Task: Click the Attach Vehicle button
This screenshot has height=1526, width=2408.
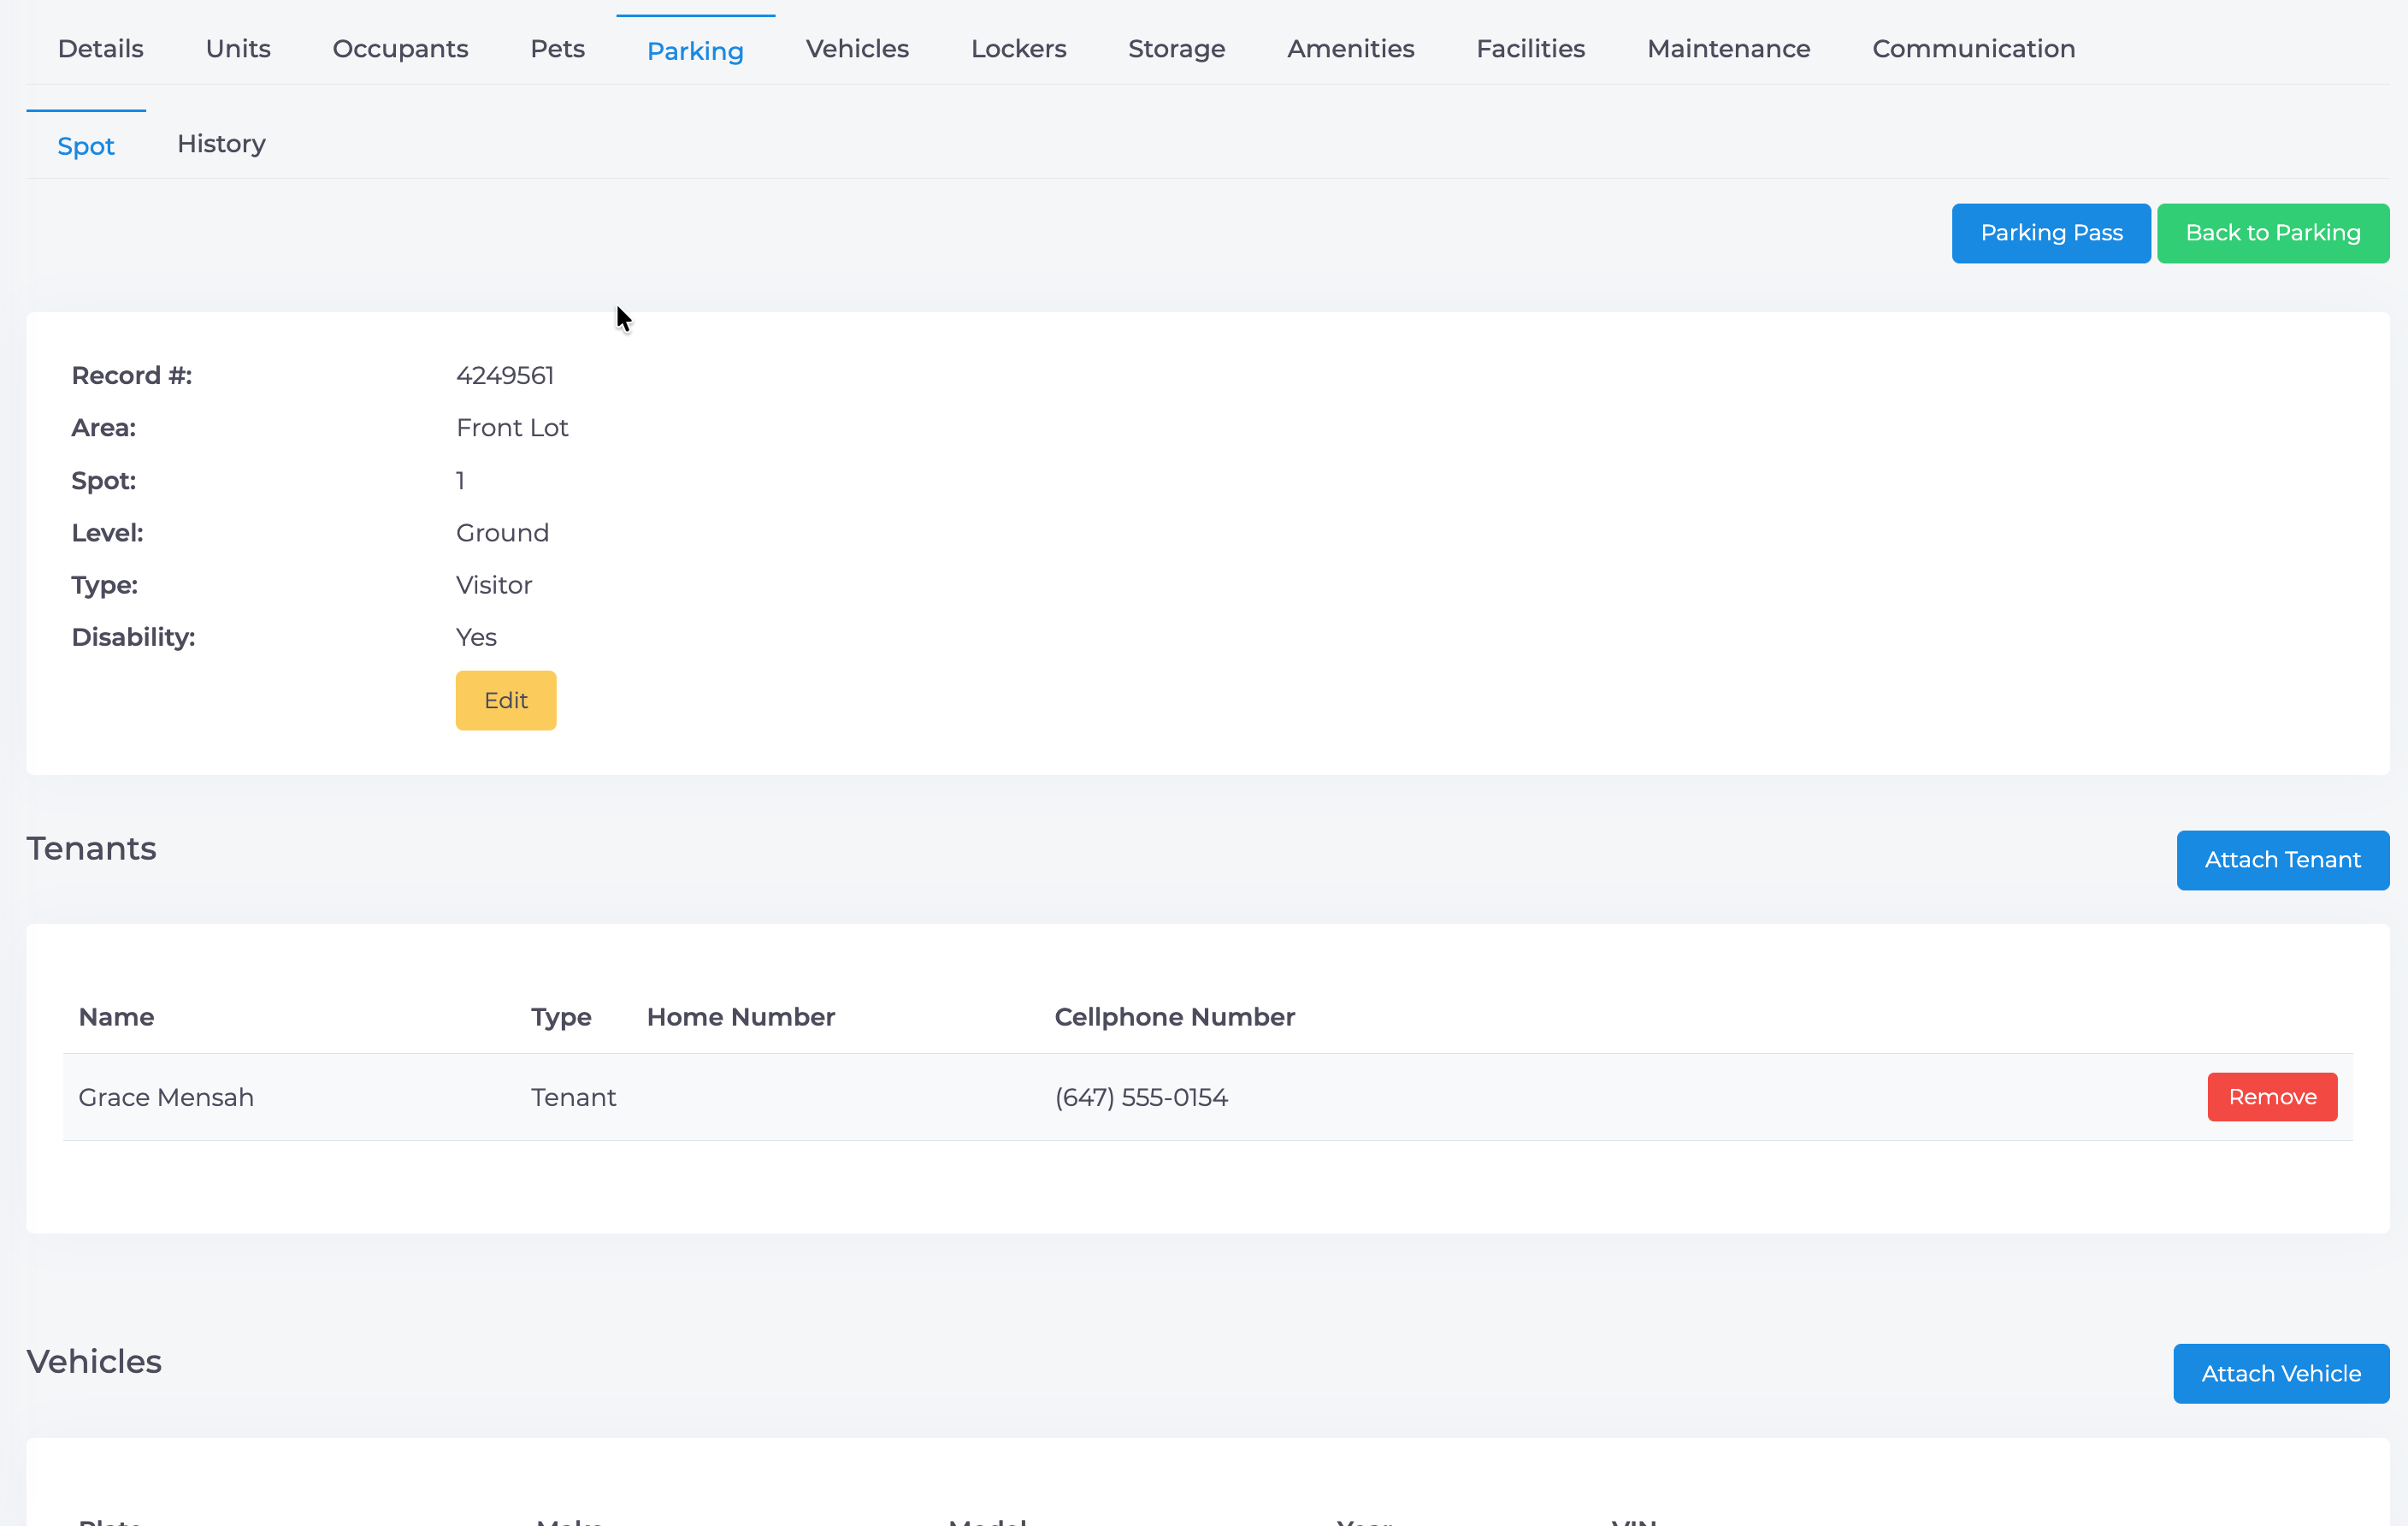Action: pos(2280,1373)
